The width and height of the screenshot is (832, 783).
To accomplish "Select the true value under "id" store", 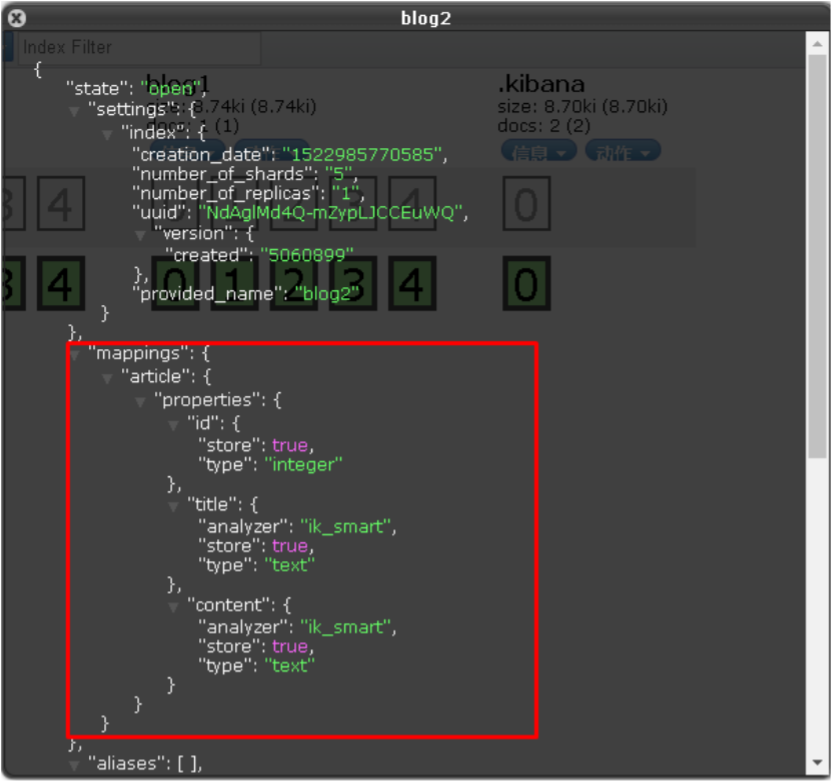I will [290, 445].
